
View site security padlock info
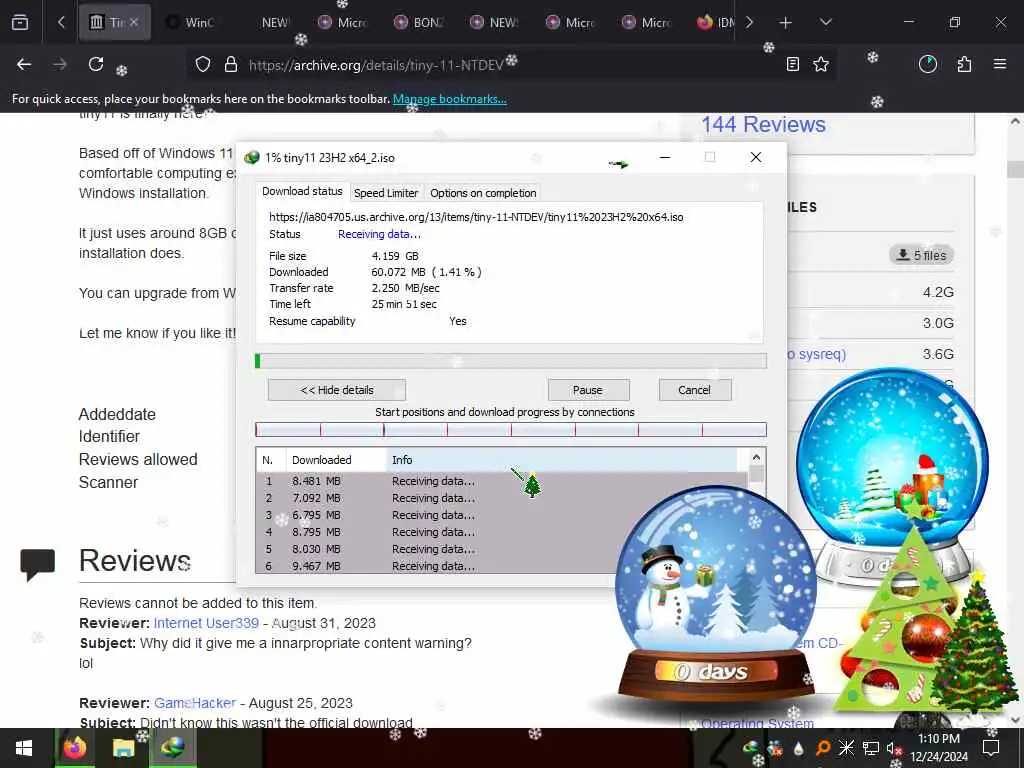231,65
